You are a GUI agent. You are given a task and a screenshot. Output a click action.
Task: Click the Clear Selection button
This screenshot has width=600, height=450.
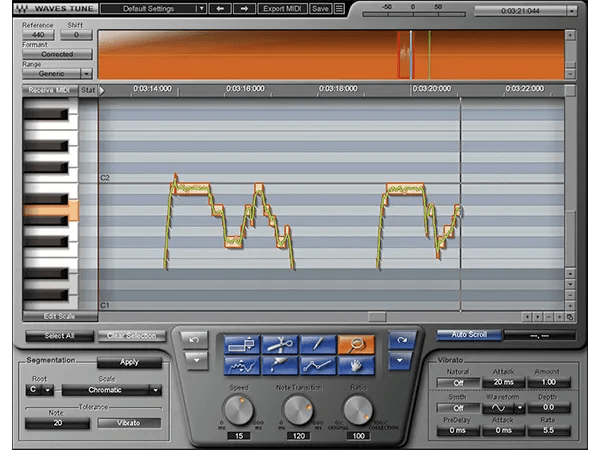pos(132,336)
